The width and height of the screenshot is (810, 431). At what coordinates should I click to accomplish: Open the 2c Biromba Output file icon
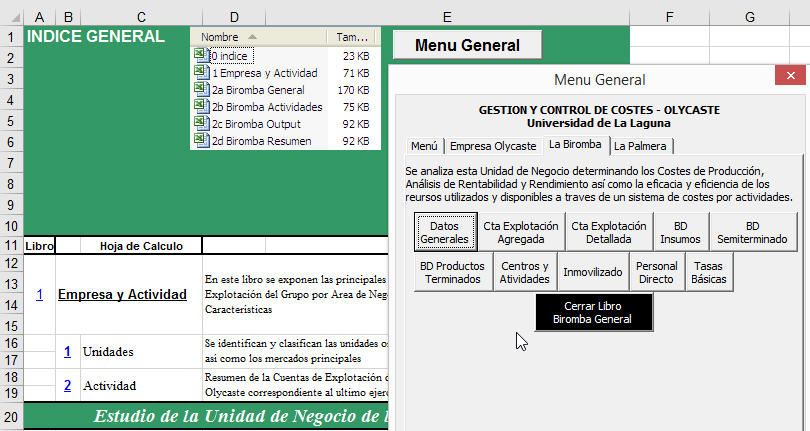(x=201, y=124)
